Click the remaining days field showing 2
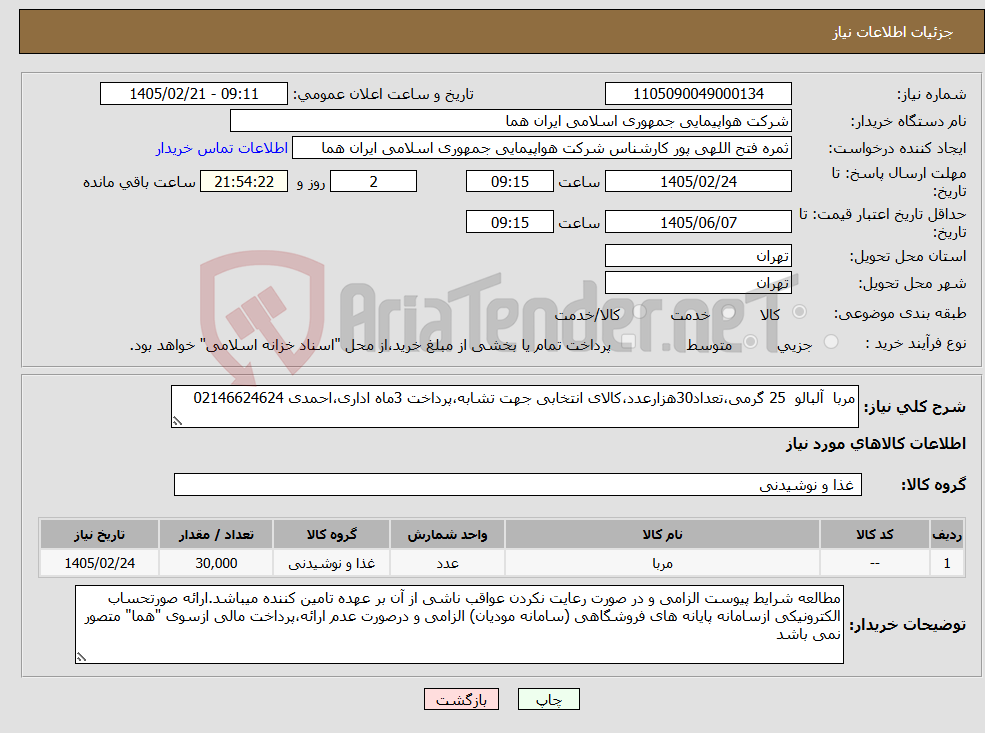This screenshot has width=985, height=733. point(373,182)
